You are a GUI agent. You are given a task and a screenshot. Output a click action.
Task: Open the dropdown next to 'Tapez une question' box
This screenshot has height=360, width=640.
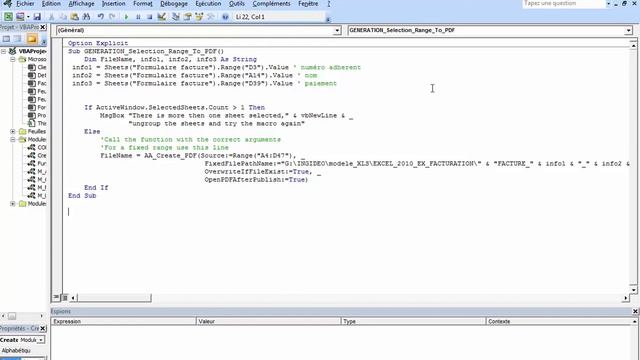coord(609,3)
